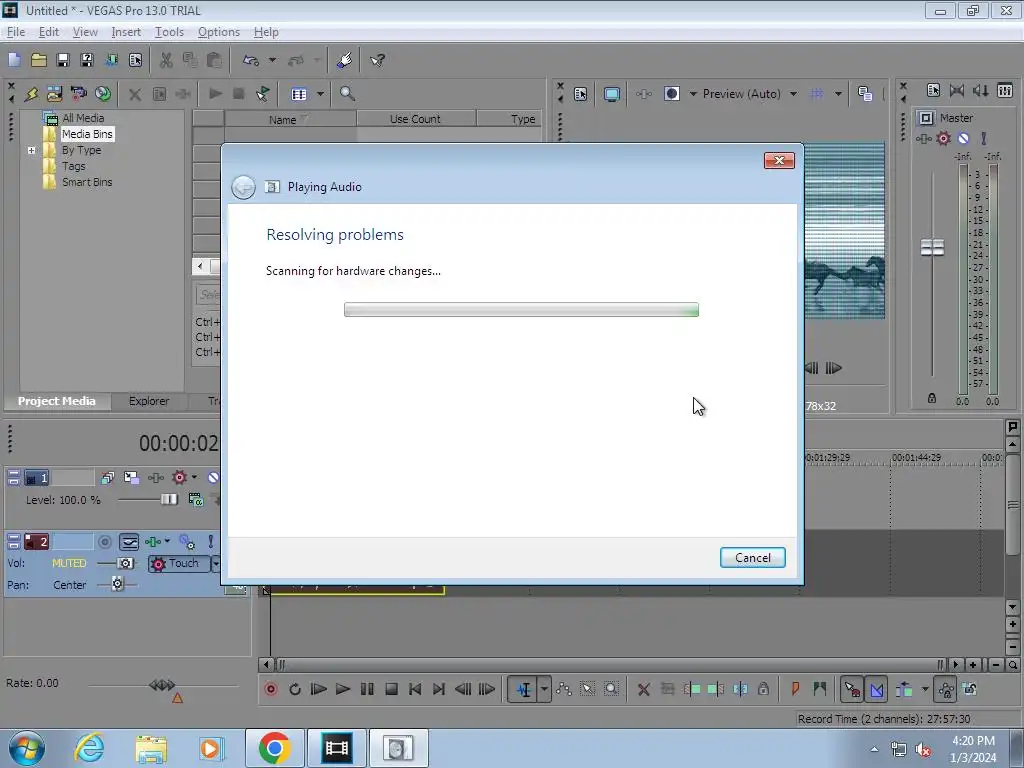1024x768 pixels.
Task: Click the Capture Video camera icon
Action: coord(78,93)
